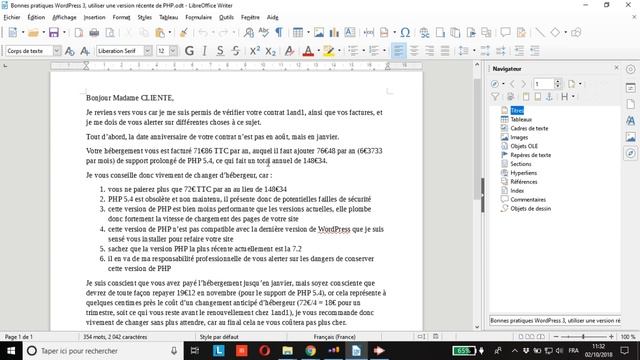
Task: Open the Outils menu
Action: click(226, 17)
